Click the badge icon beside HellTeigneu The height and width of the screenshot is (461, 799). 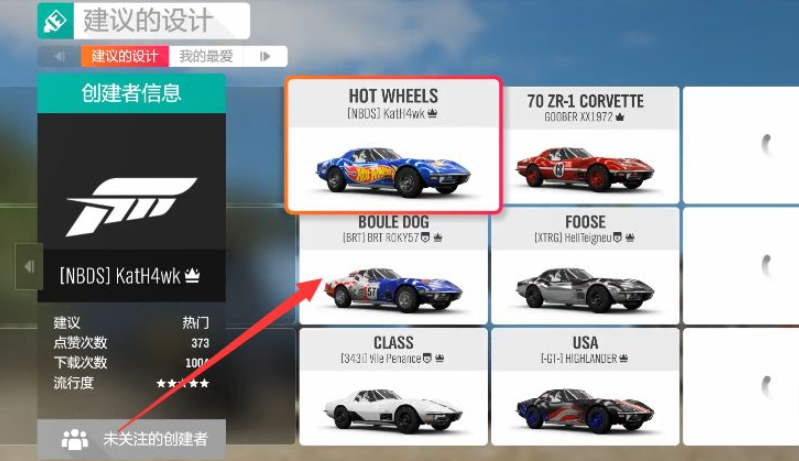(617, 237)
